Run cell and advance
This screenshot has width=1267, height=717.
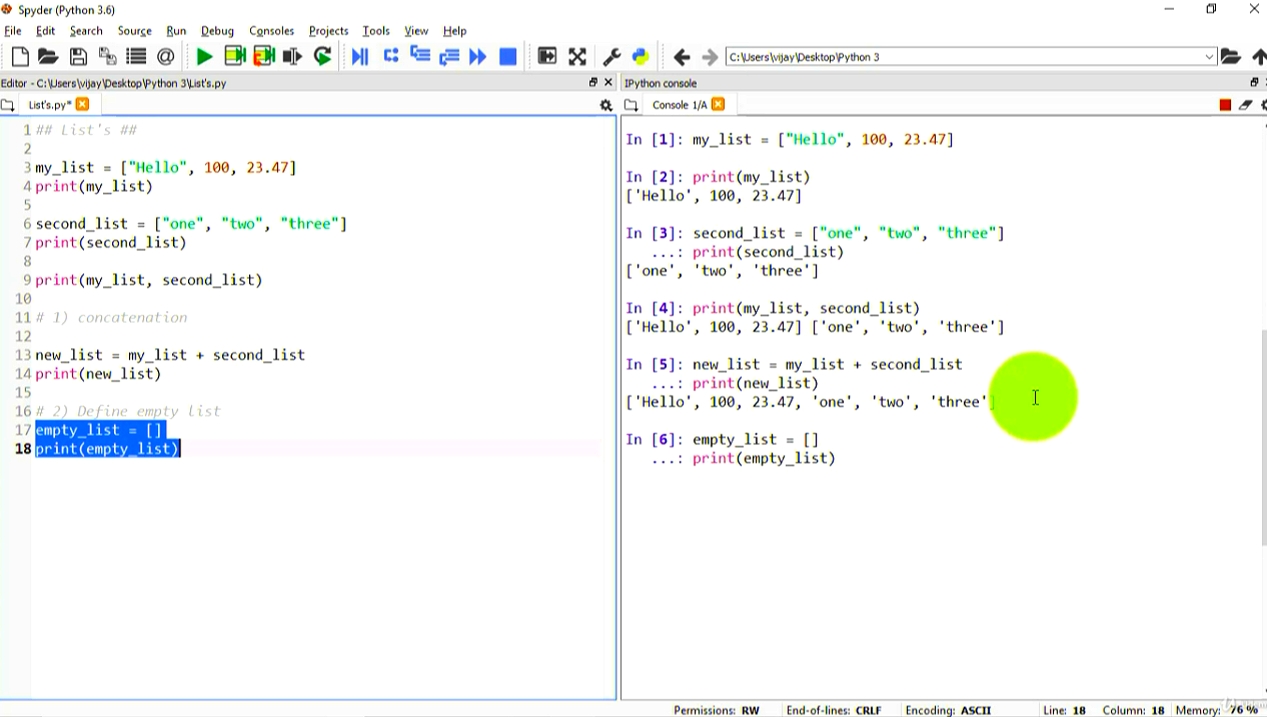coord(264,57)
